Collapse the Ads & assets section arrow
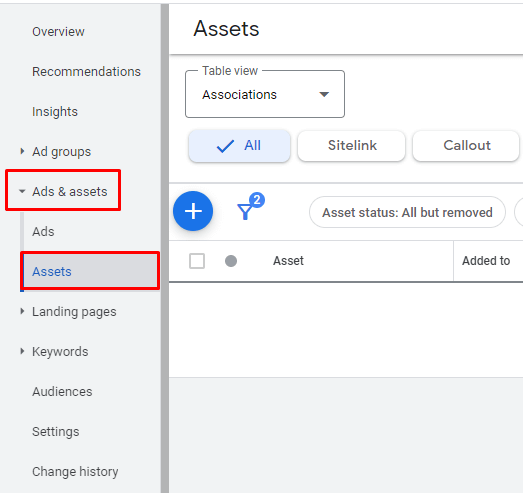523x493 pixels. [22, 191]
